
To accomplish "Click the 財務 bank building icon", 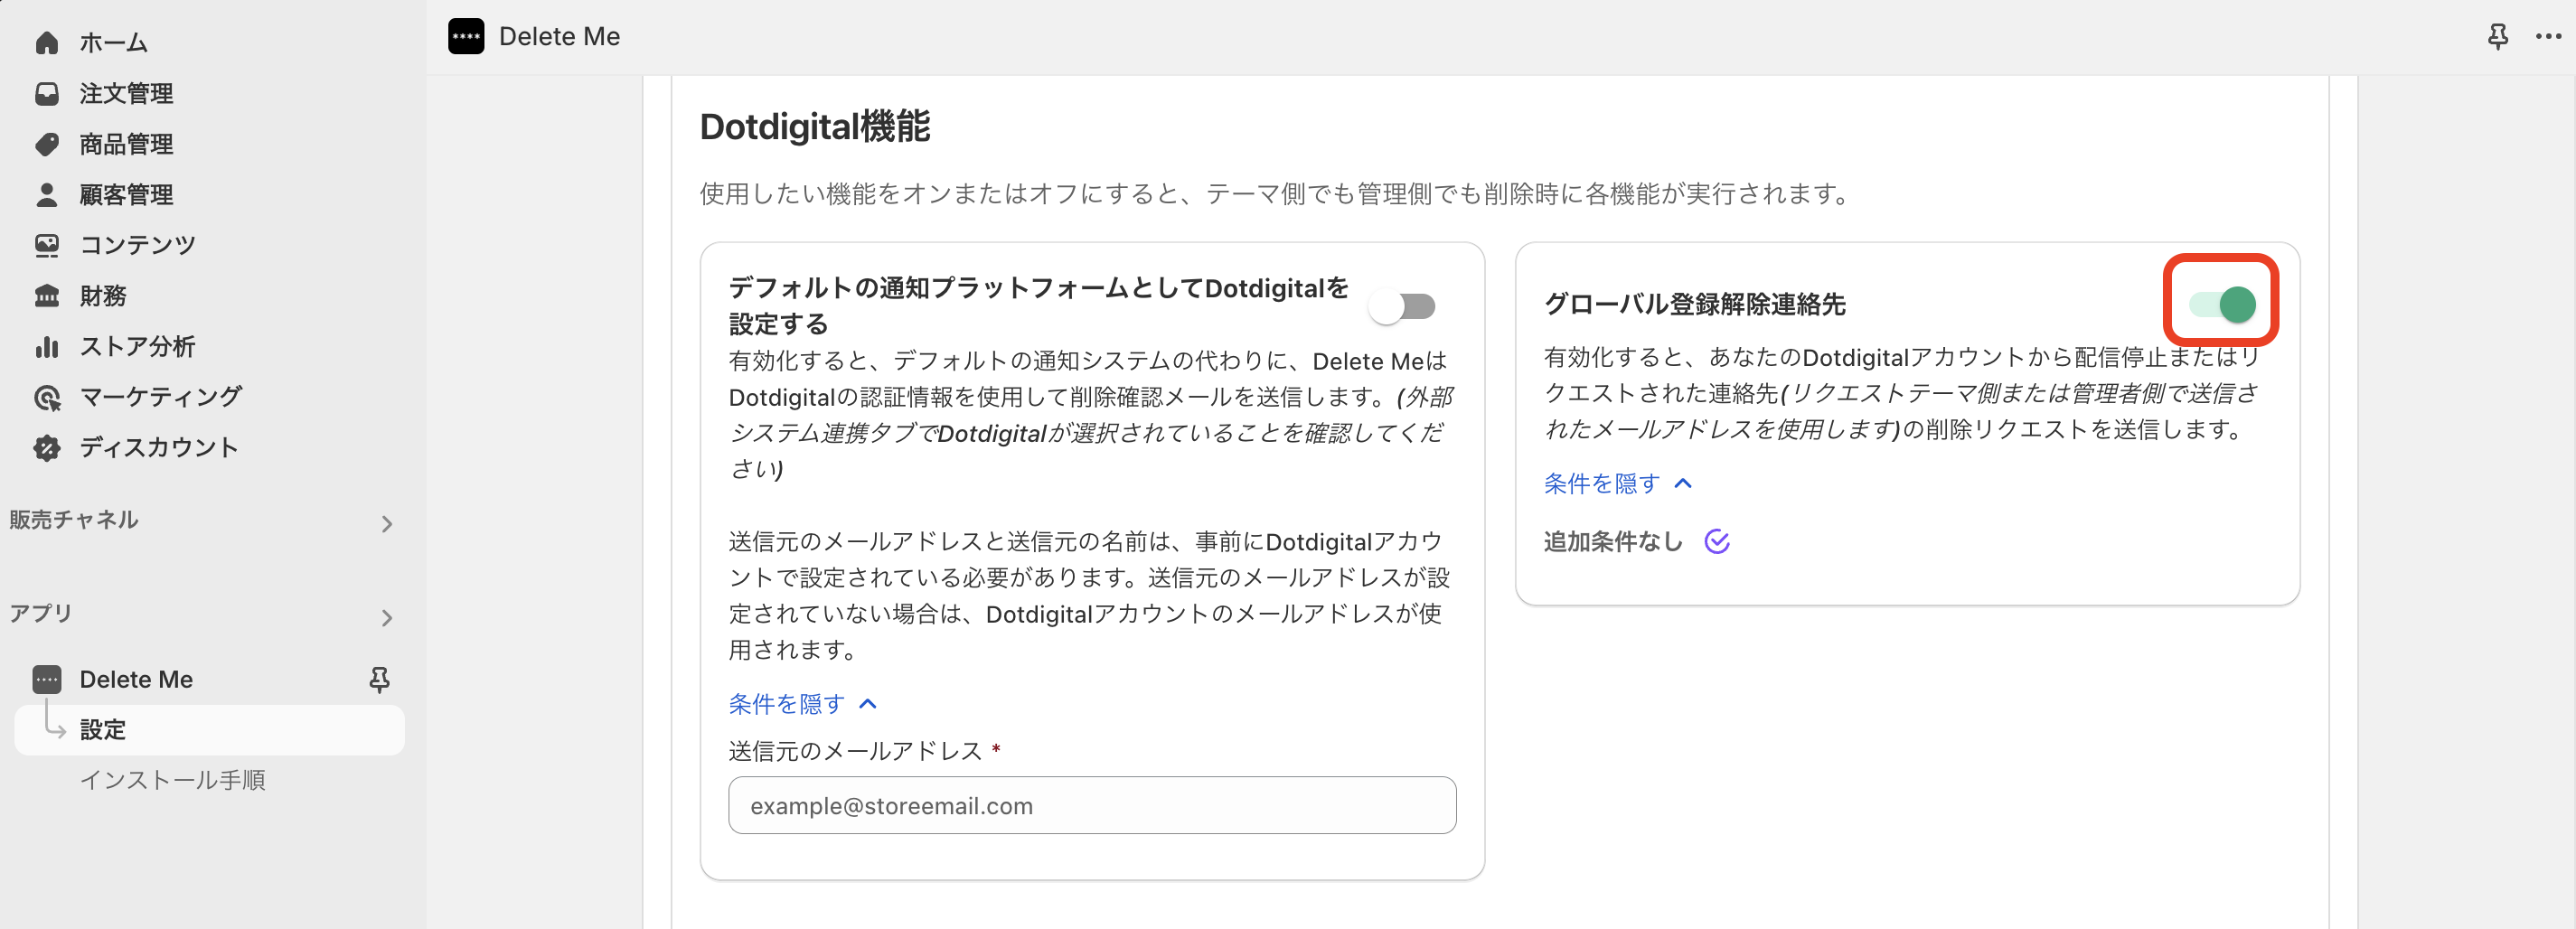I will [x=47, y=296].
